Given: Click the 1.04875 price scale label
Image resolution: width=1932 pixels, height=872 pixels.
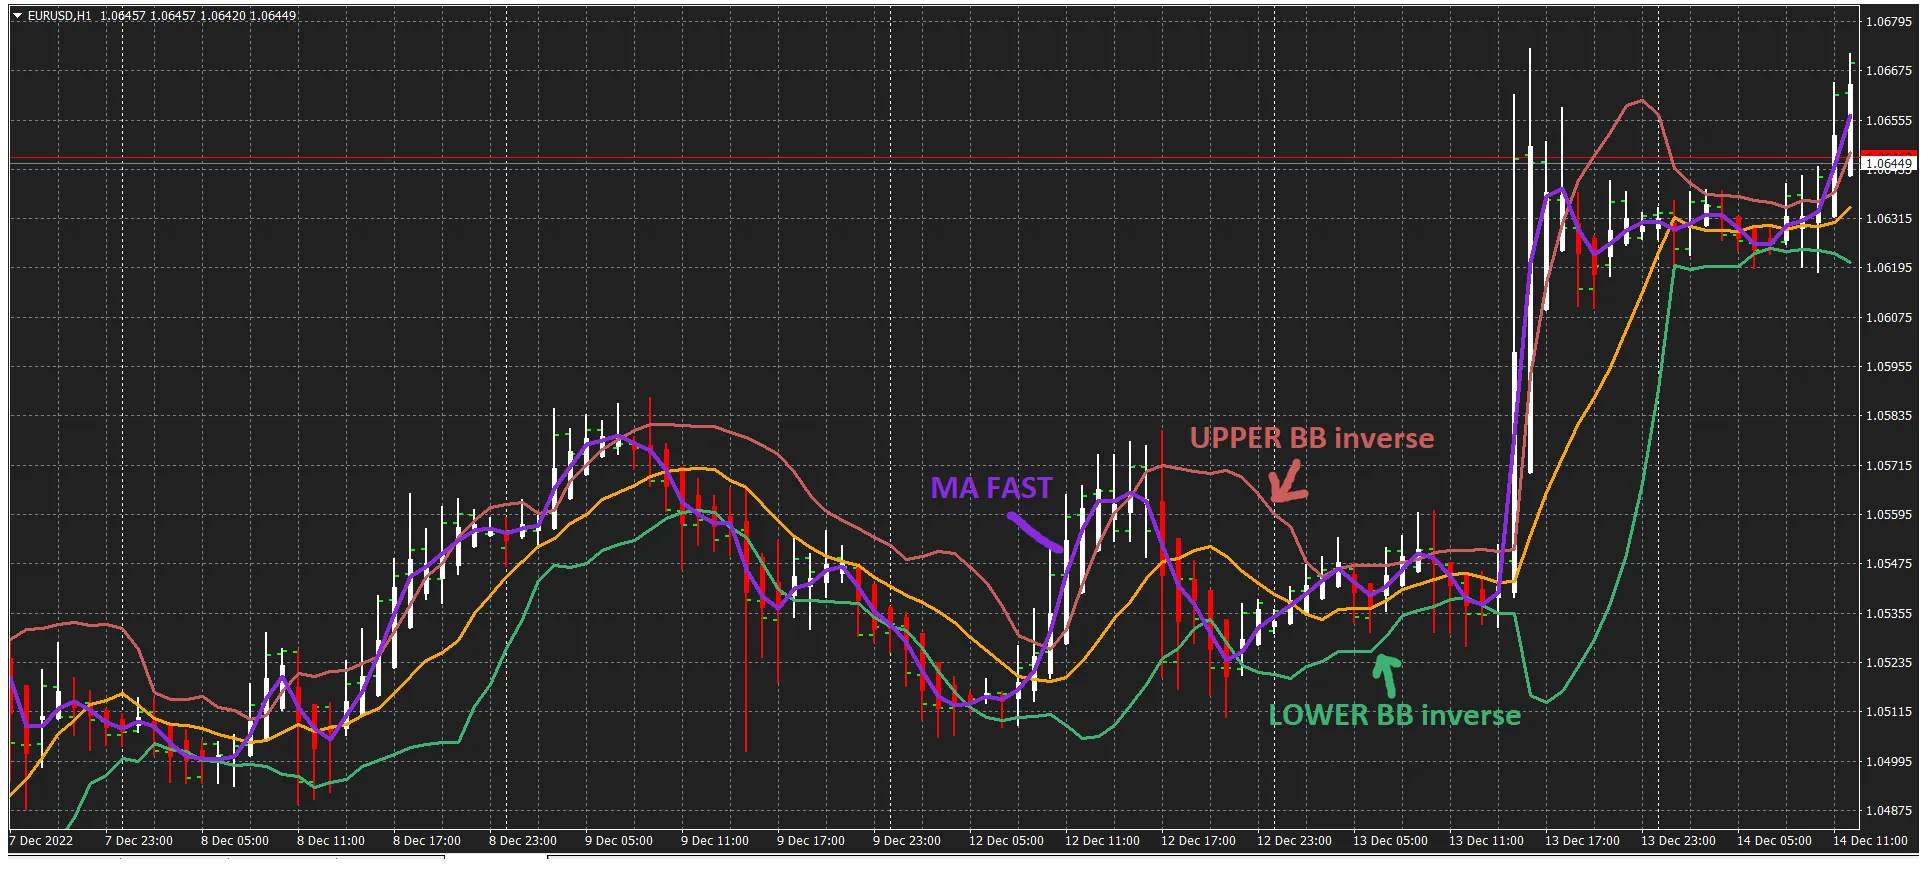Looking at the screenshot, I should click(1888, 811).
